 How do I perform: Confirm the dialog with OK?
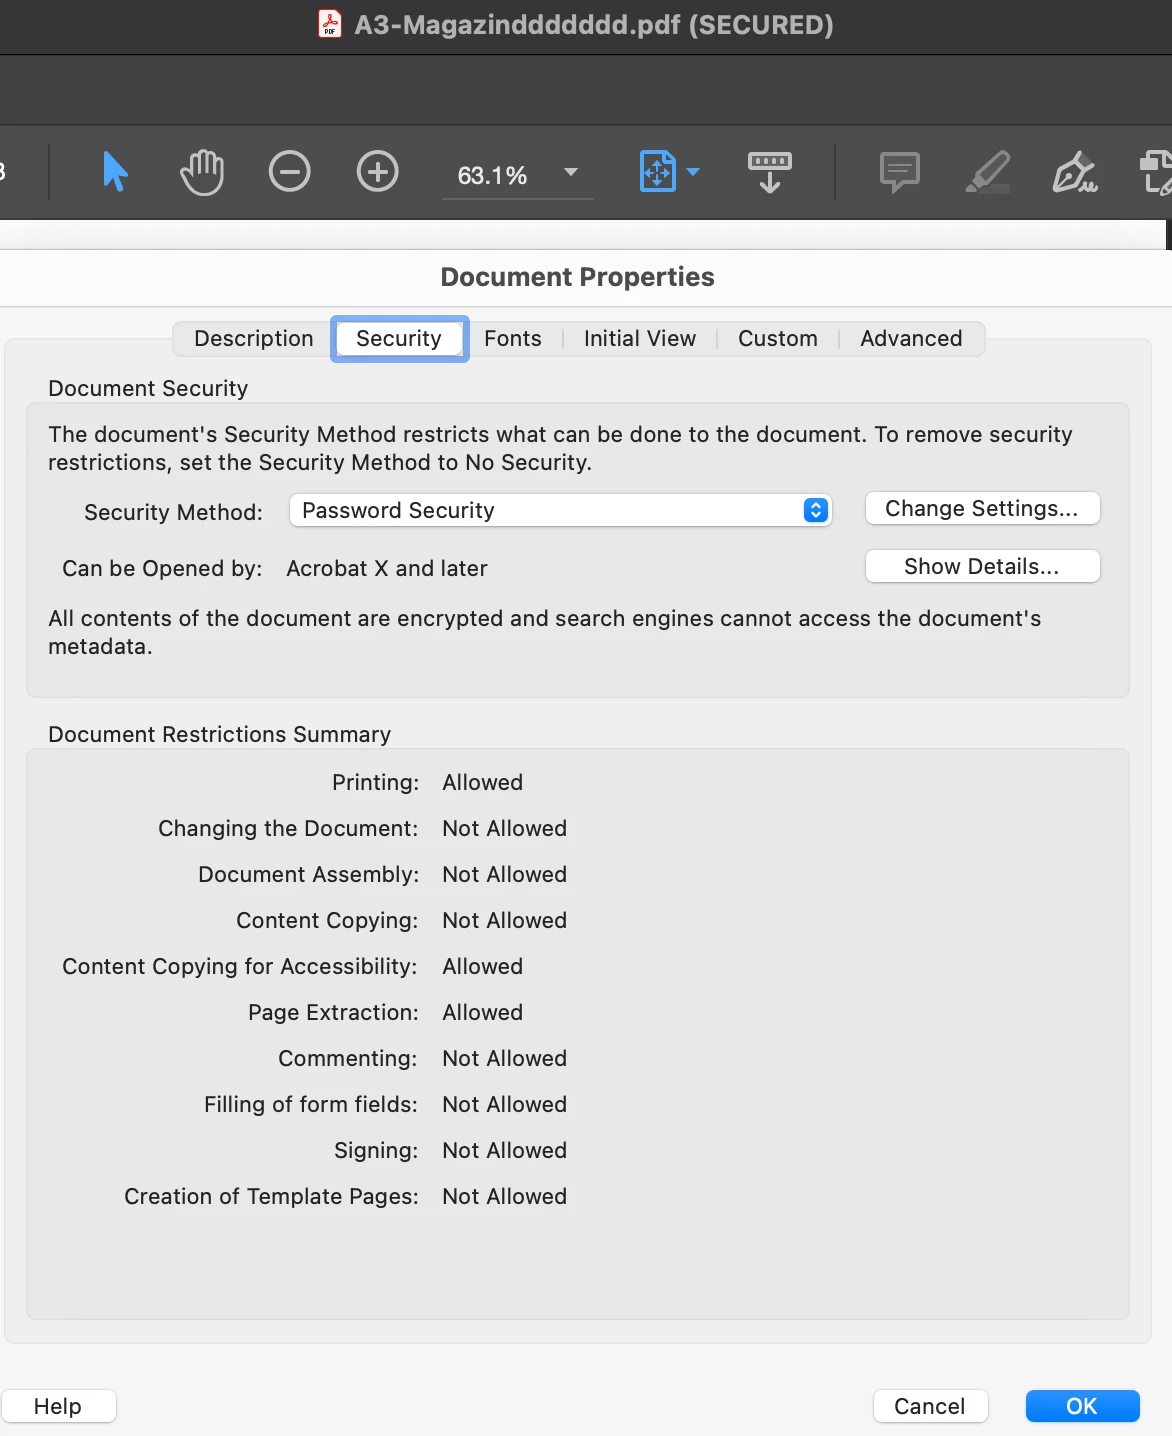(x=1082, y=1406)
